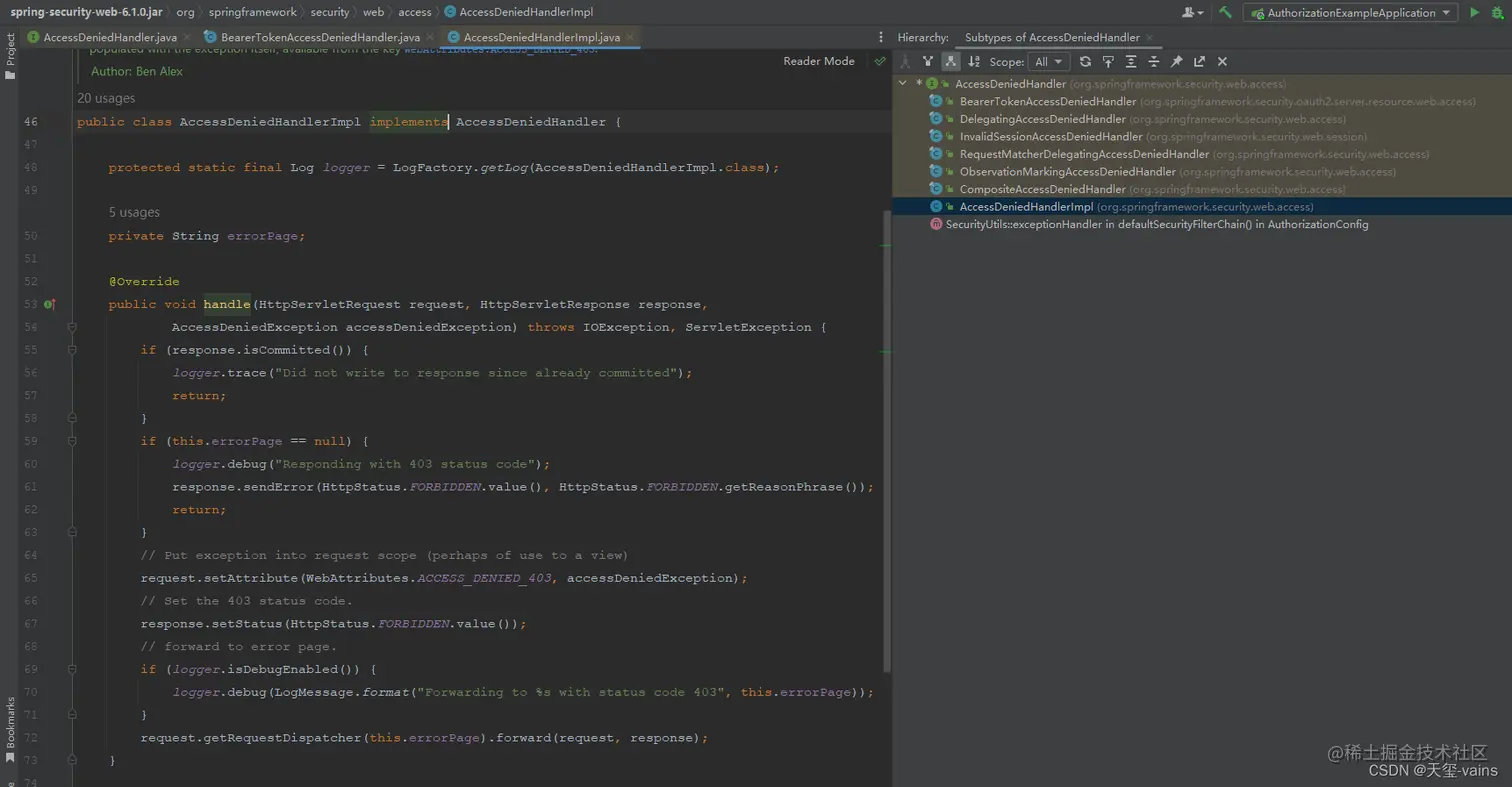Click the autoscroll to source icon
This screenshot has height=787, width=1512.
click(1108, 61)
